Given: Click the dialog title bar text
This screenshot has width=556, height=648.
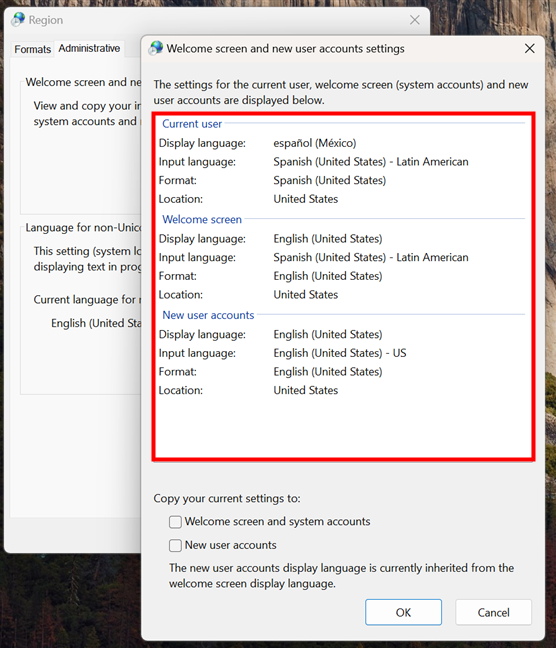Looking at the screenshot, I should point(285,49).
